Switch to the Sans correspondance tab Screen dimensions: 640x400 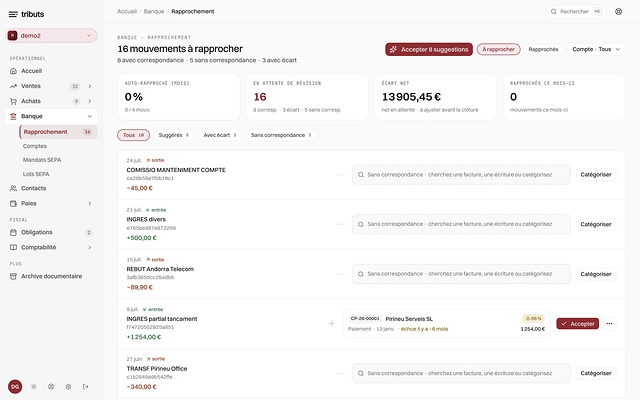click(281, 135)
